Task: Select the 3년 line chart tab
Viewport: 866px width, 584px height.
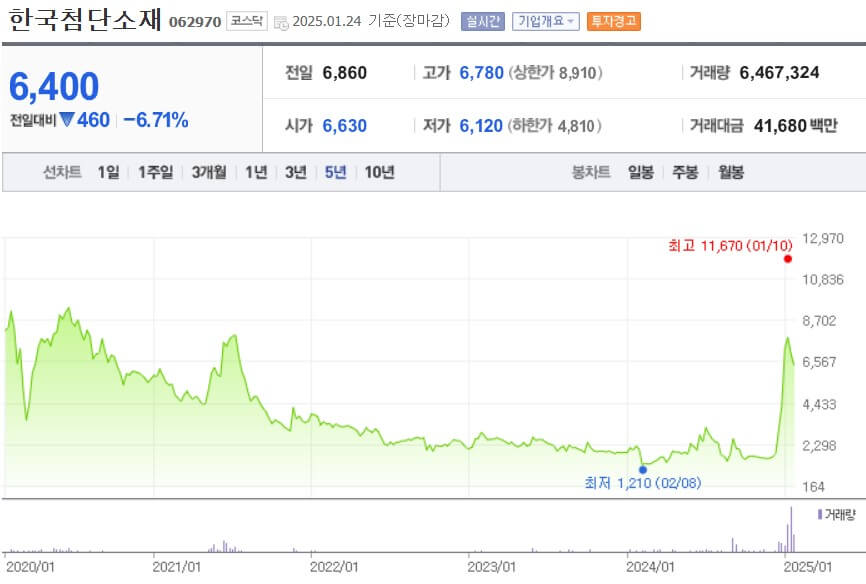Action: 295,172
